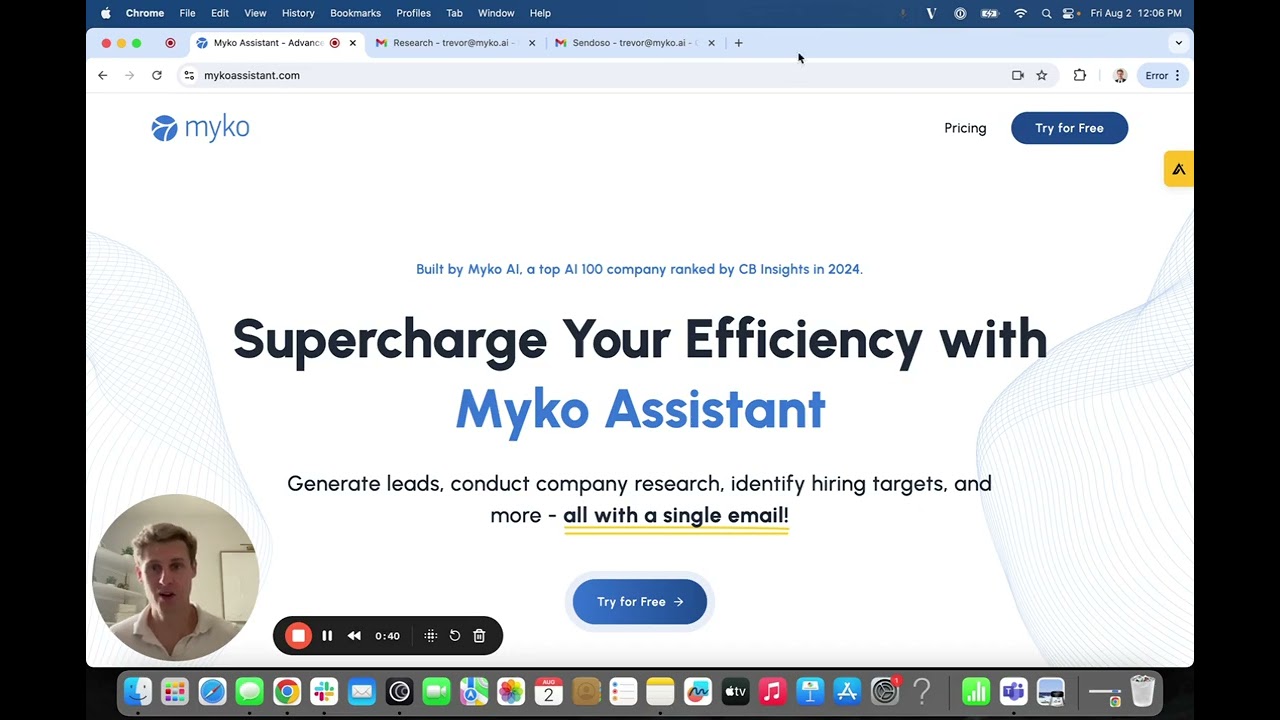
Task: Open the Chrome three-dot menu
Action: 1178,75
